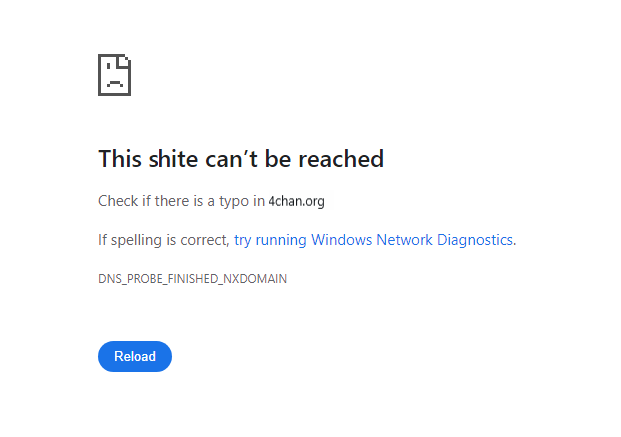Viewport: 621px width, 437px height.
Task: Open the Windows Network Diagnostics link
Action: point(375,240)
